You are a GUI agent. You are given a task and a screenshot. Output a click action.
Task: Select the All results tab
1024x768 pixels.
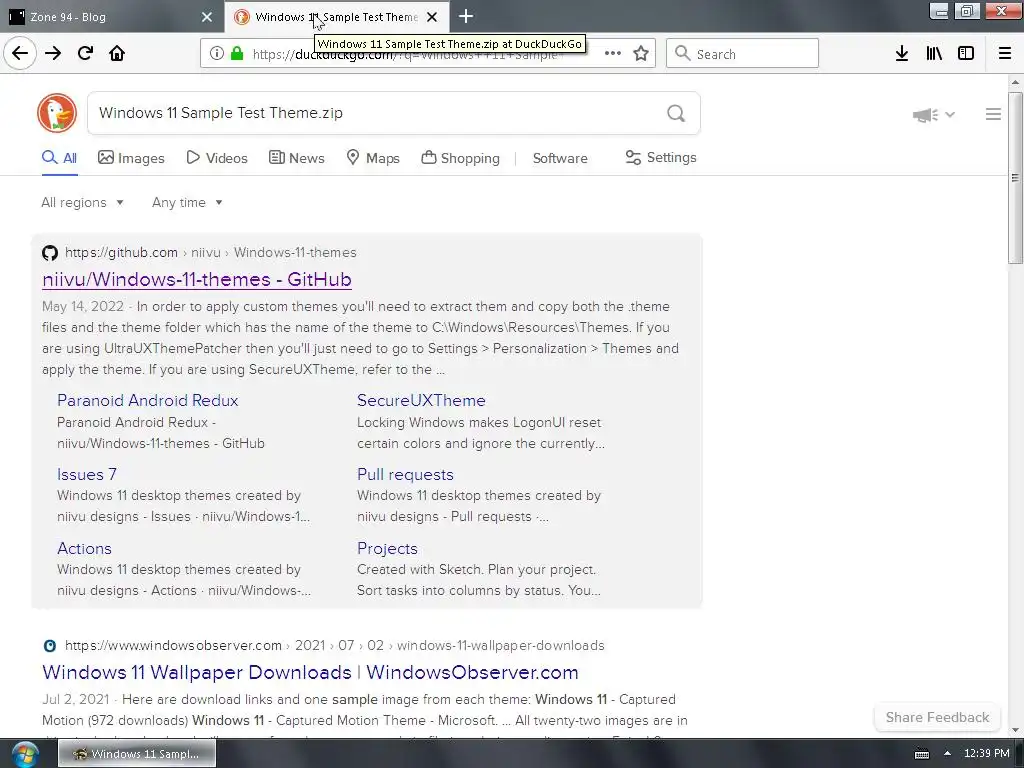[59, 158]
